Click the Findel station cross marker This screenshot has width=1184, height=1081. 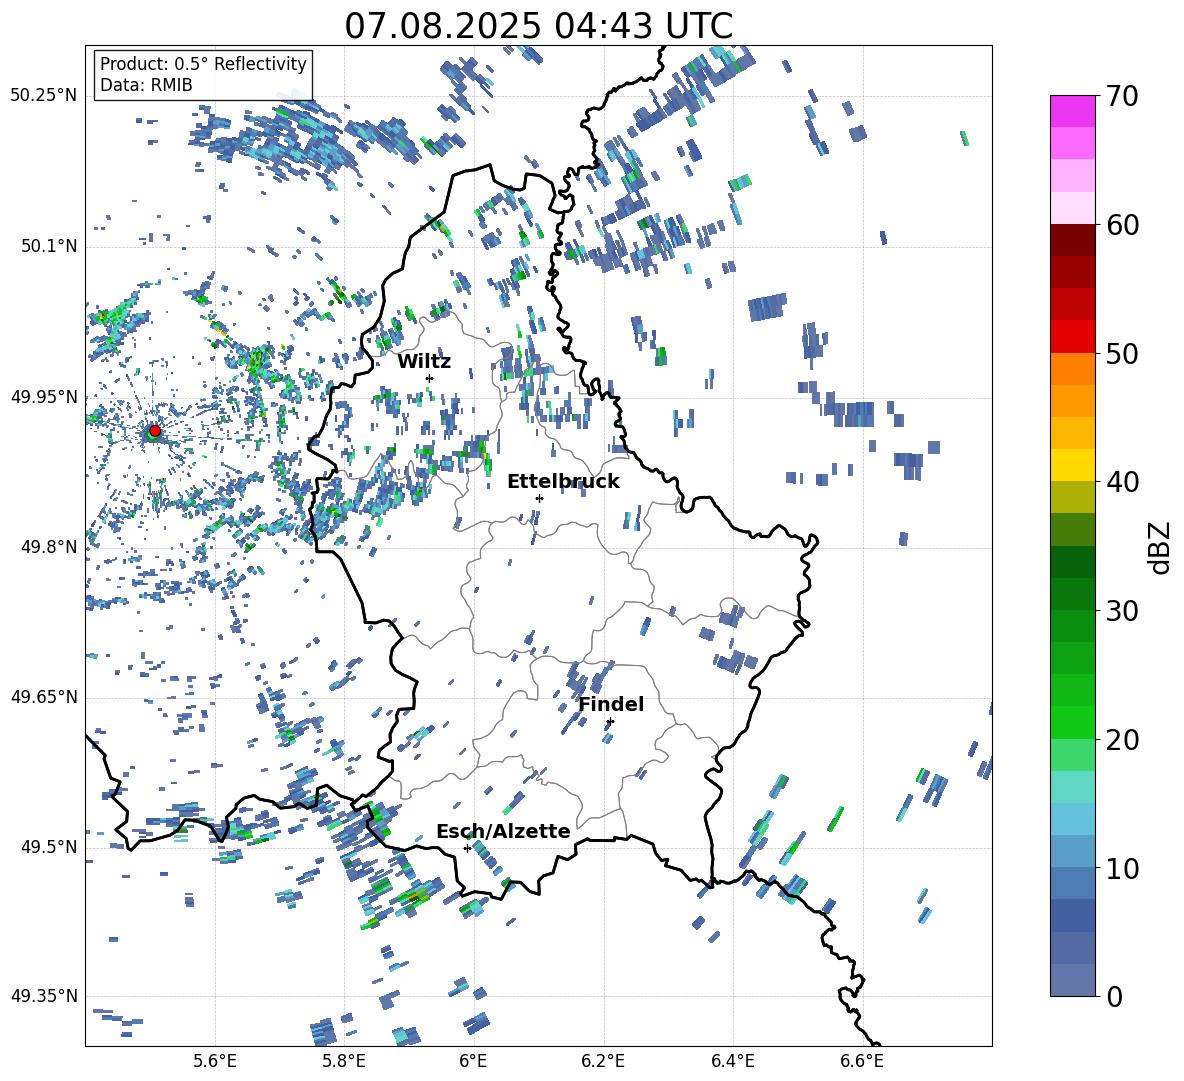point(610,722)
